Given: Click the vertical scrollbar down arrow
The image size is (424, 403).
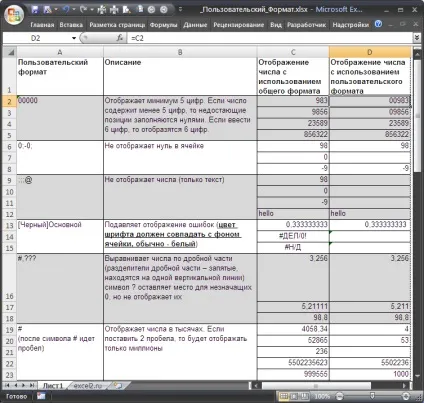Looking at the screenshot, I should point(417,376).
